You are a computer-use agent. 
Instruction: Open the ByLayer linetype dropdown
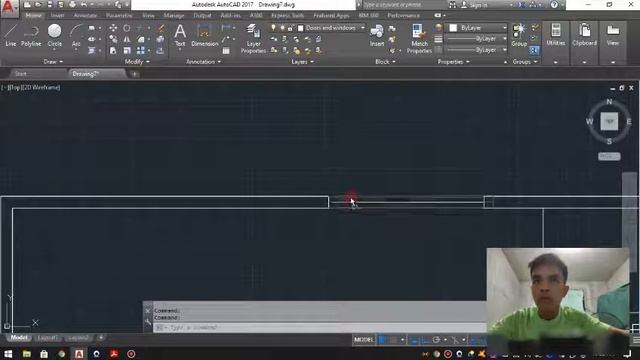pos(476,50)
